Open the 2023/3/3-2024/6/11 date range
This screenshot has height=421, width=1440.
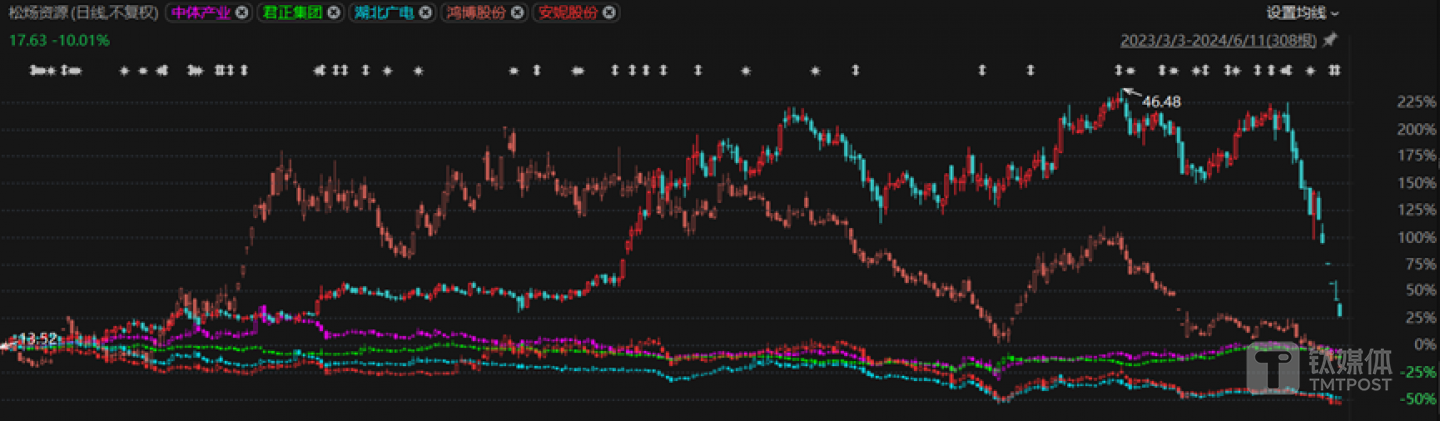click(1218, 41)
